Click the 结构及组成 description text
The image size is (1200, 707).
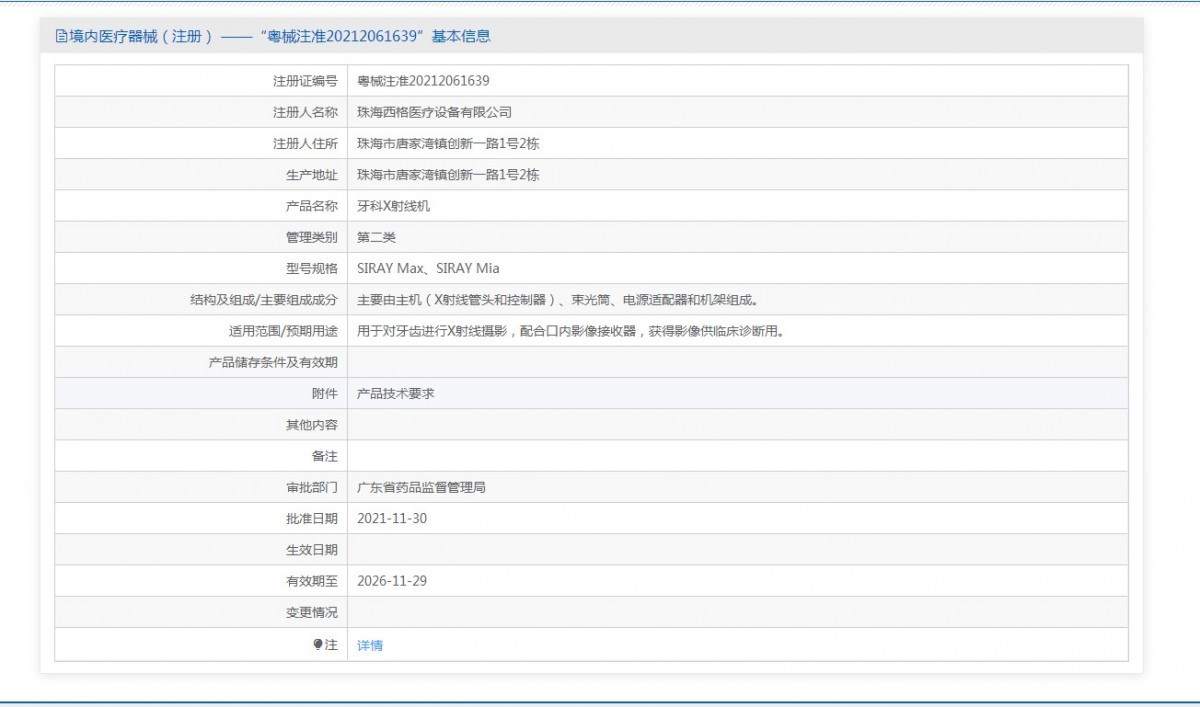563,300
